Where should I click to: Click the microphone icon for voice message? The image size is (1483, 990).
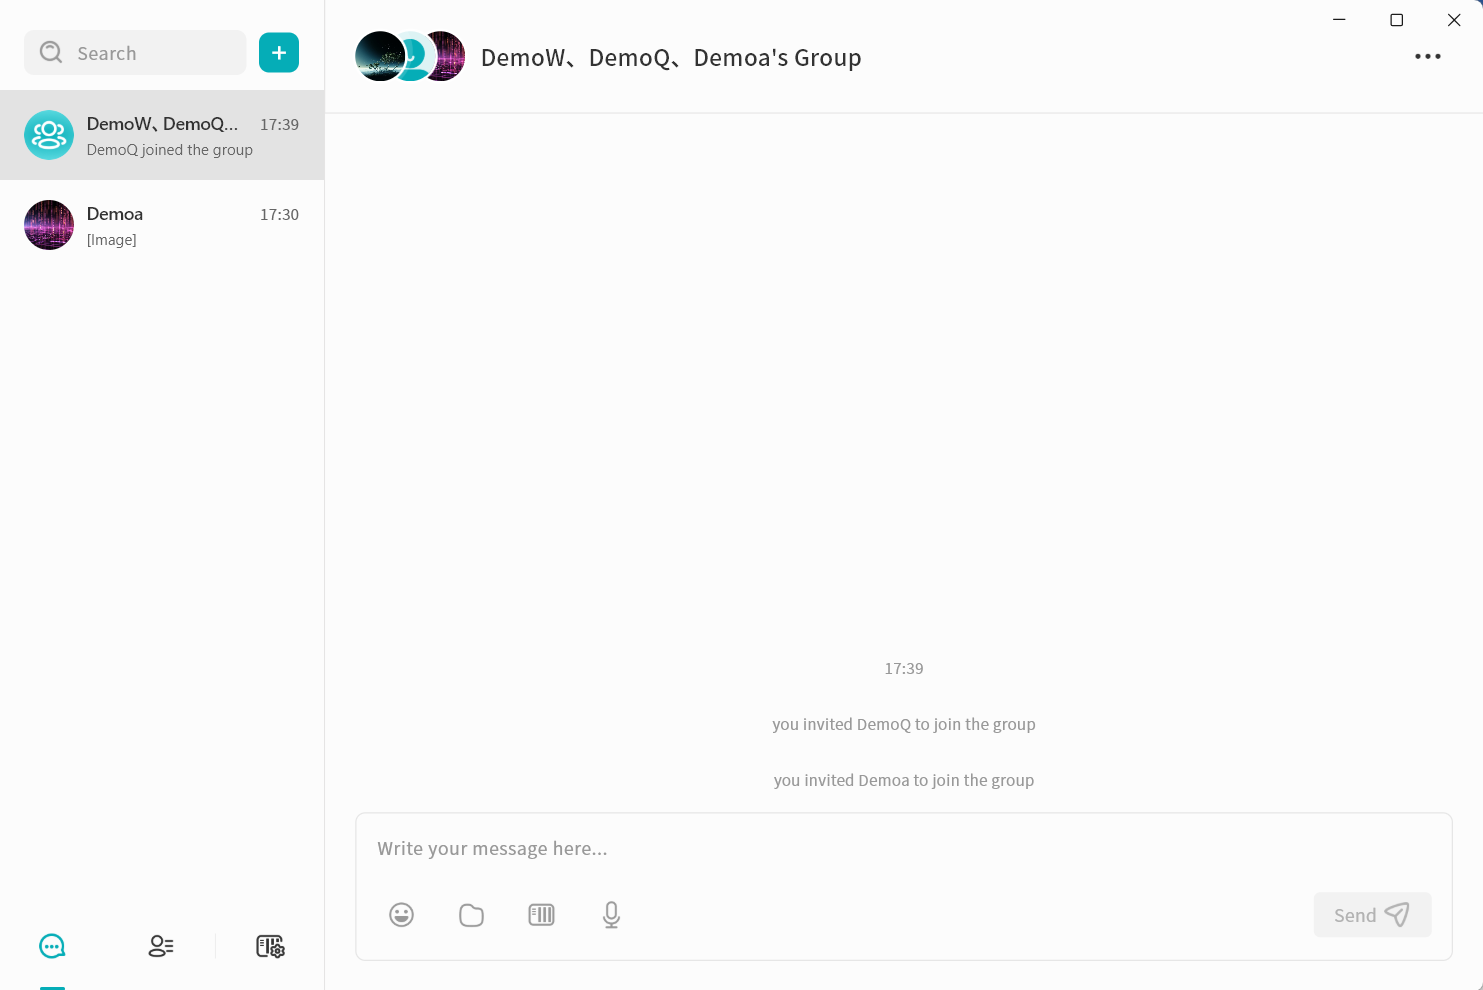[x=611, y=915]
